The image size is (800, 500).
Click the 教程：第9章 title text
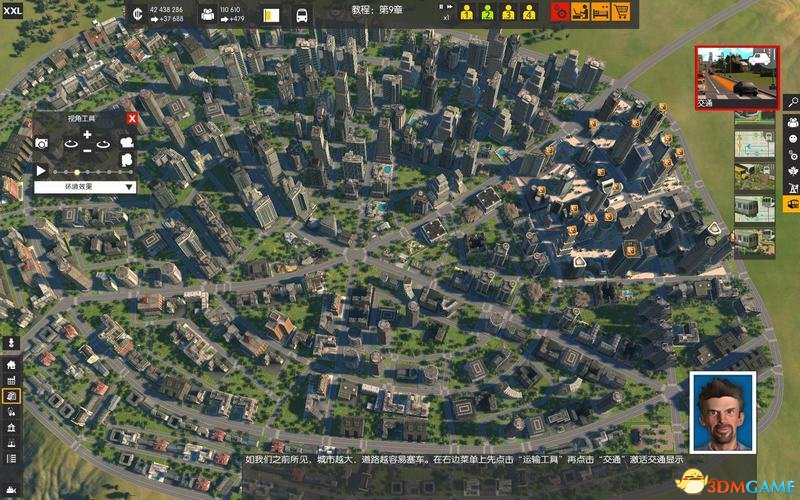pyautogui.click(x=377, y=10)
